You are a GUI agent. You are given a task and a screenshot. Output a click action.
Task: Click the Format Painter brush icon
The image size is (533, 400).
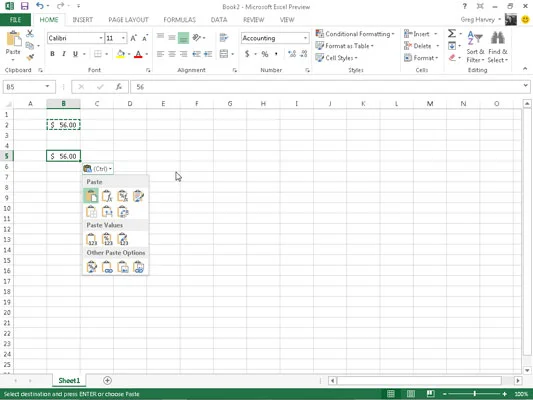30,57
